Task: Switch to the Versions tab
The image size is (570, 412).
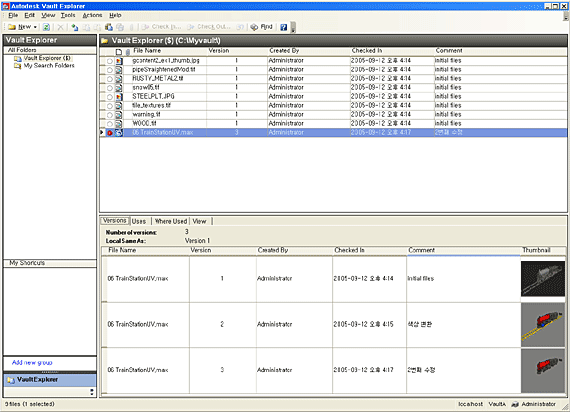Action: [115, 221]
